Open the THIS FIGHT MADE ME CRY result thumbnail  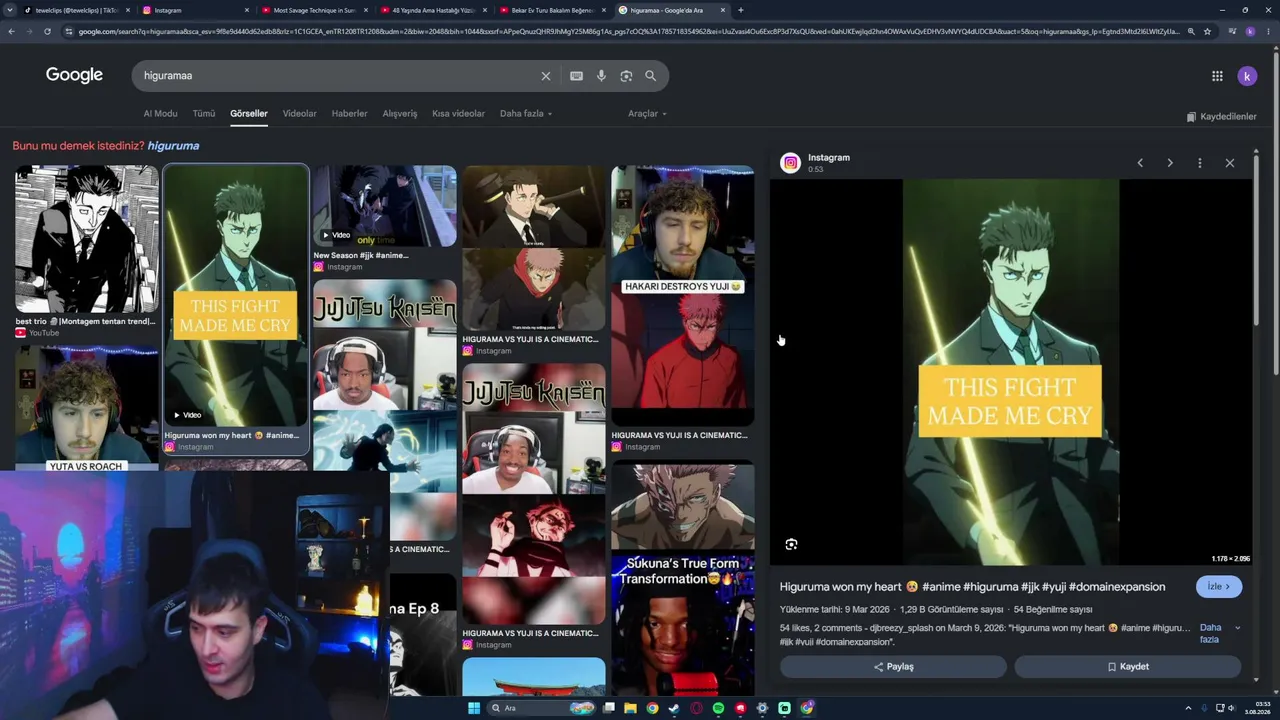(236, 296)
